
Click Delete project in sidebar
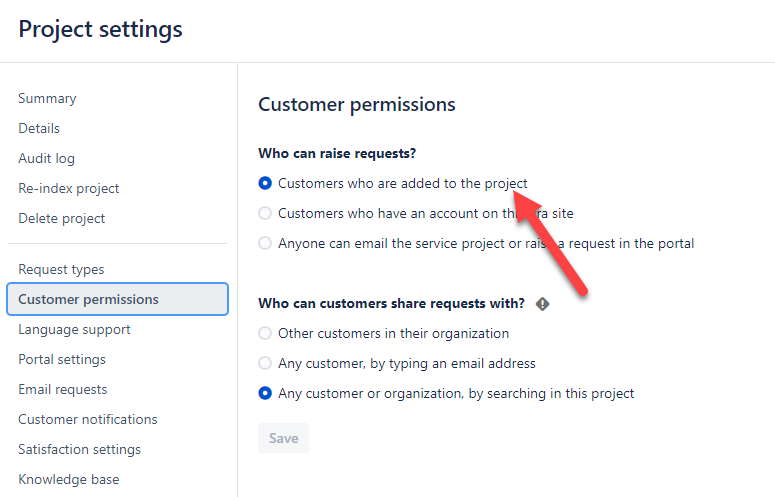(62, 219)
